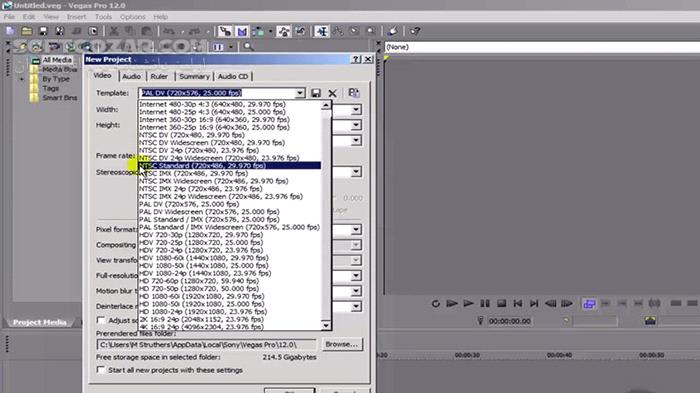Click the Project Media search magnifier icon
Image resolution: width=700 pixels, height=393 pixels.
coord(248,46)
